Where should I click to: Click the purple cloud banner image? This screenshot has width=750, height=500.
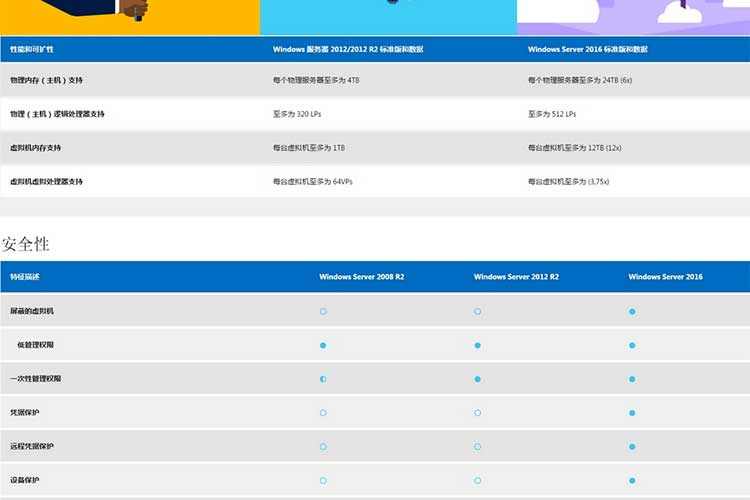tap(633, 16)
